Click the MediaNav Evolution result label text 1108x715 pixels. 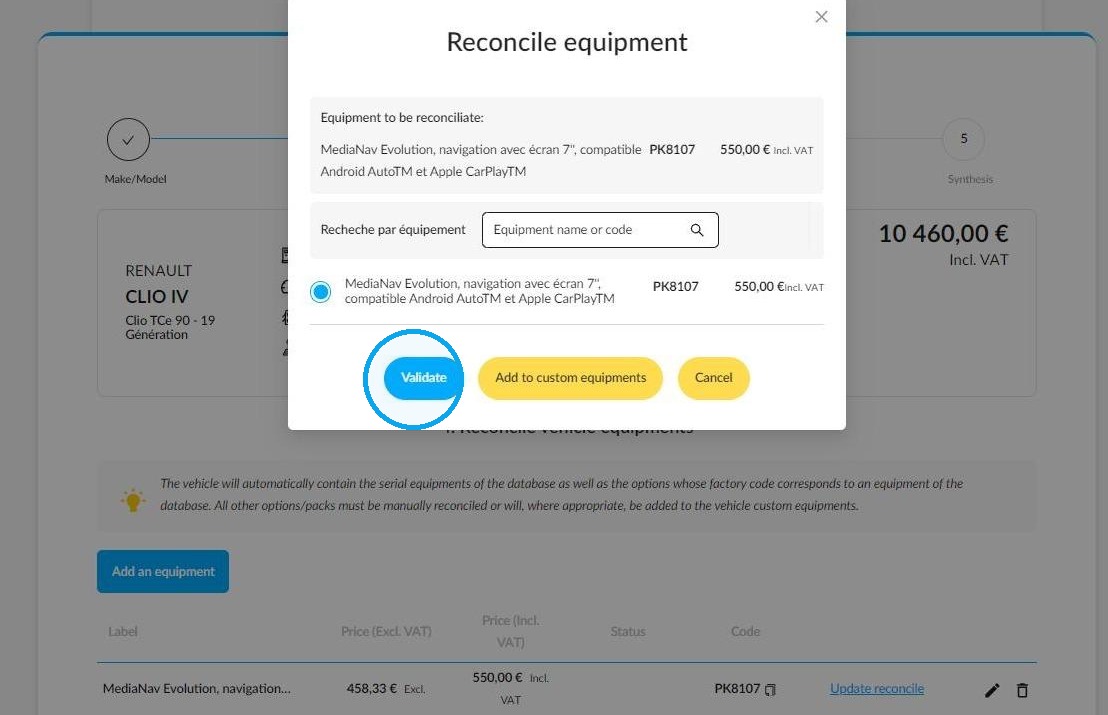coord(479,291)
